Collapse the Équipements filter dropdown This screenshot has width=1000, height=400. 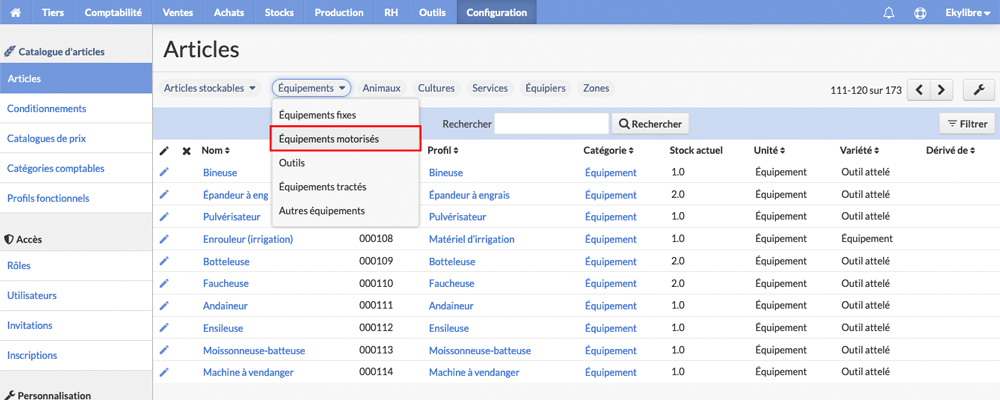(x=311, y=88)
